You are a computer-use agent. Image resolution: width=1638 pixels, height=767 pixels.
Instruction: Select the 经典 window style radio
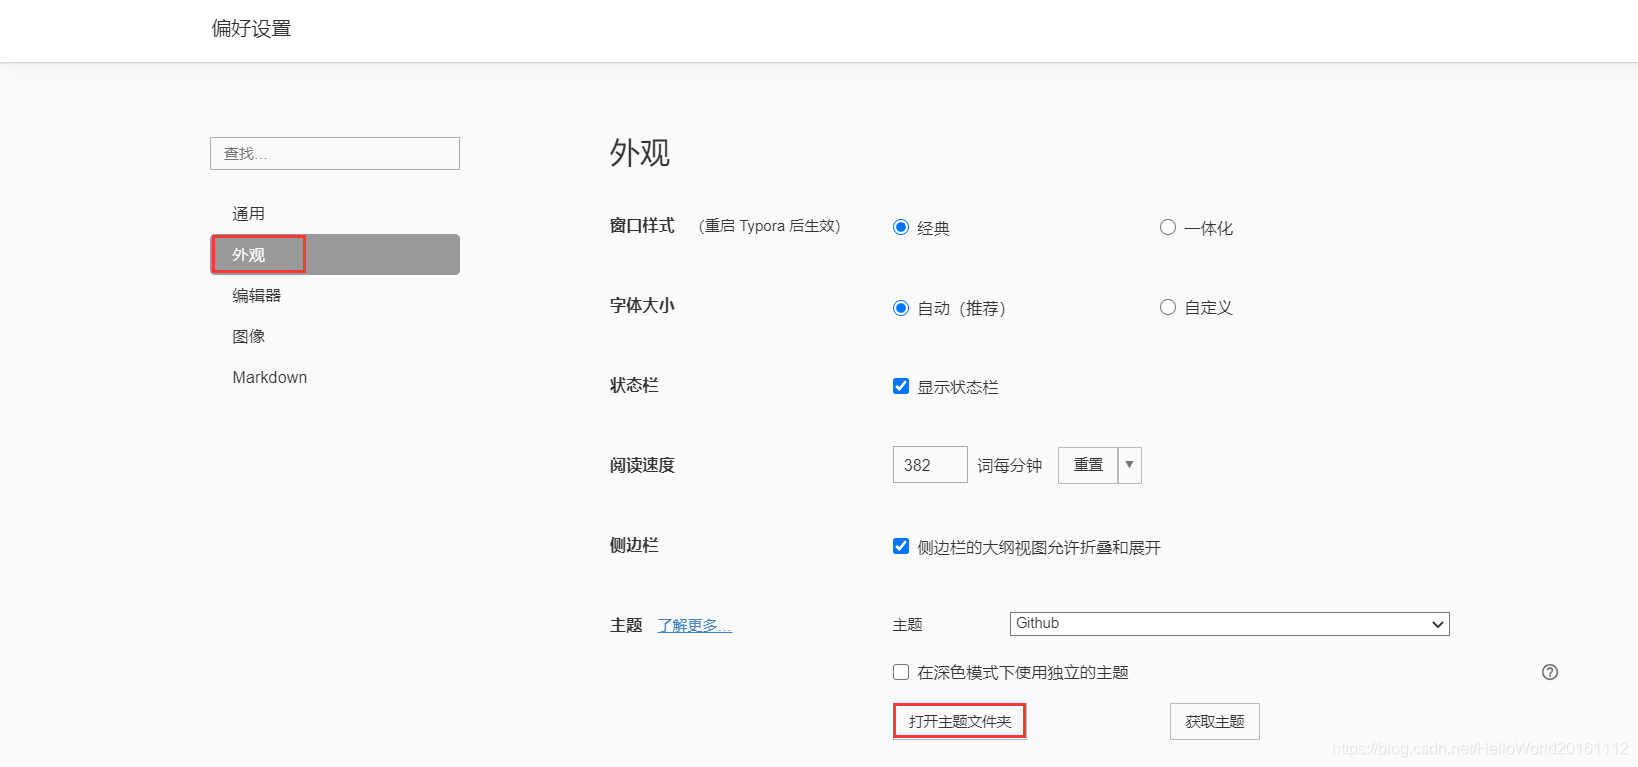(901, 227)
